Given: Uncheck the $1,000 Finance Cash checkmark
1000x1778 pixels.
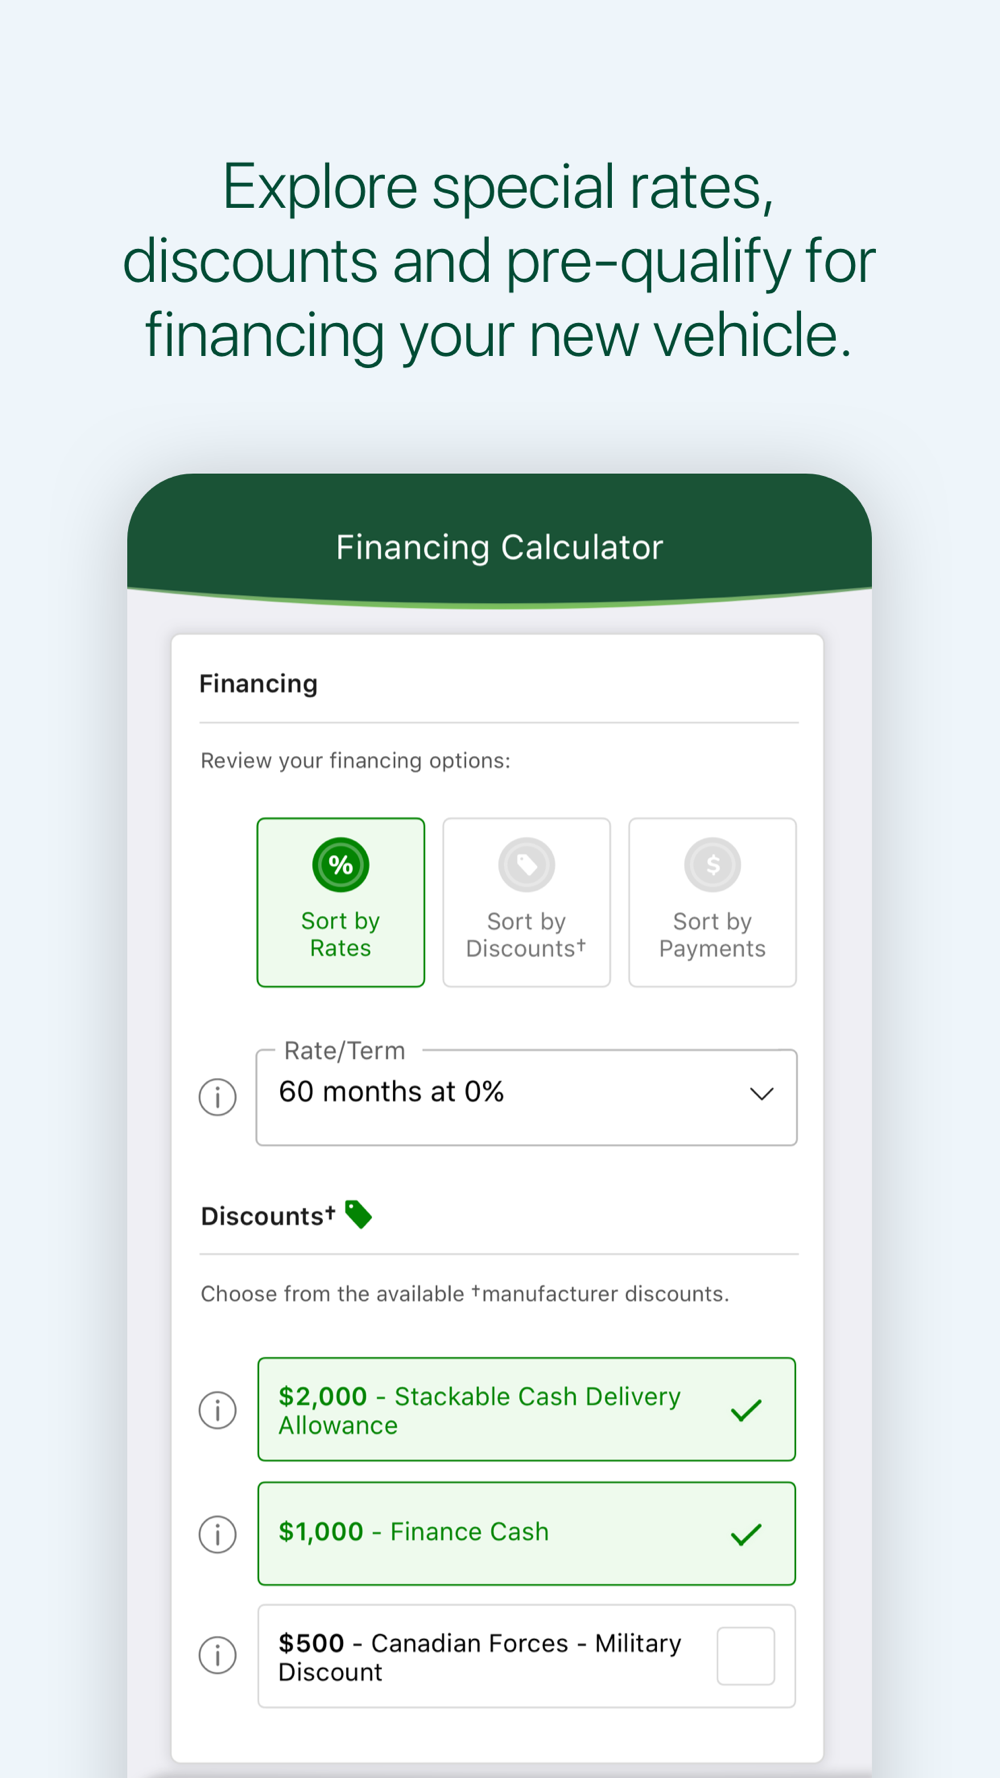Looking at the screenshot, I should [x=746, y=1534].
